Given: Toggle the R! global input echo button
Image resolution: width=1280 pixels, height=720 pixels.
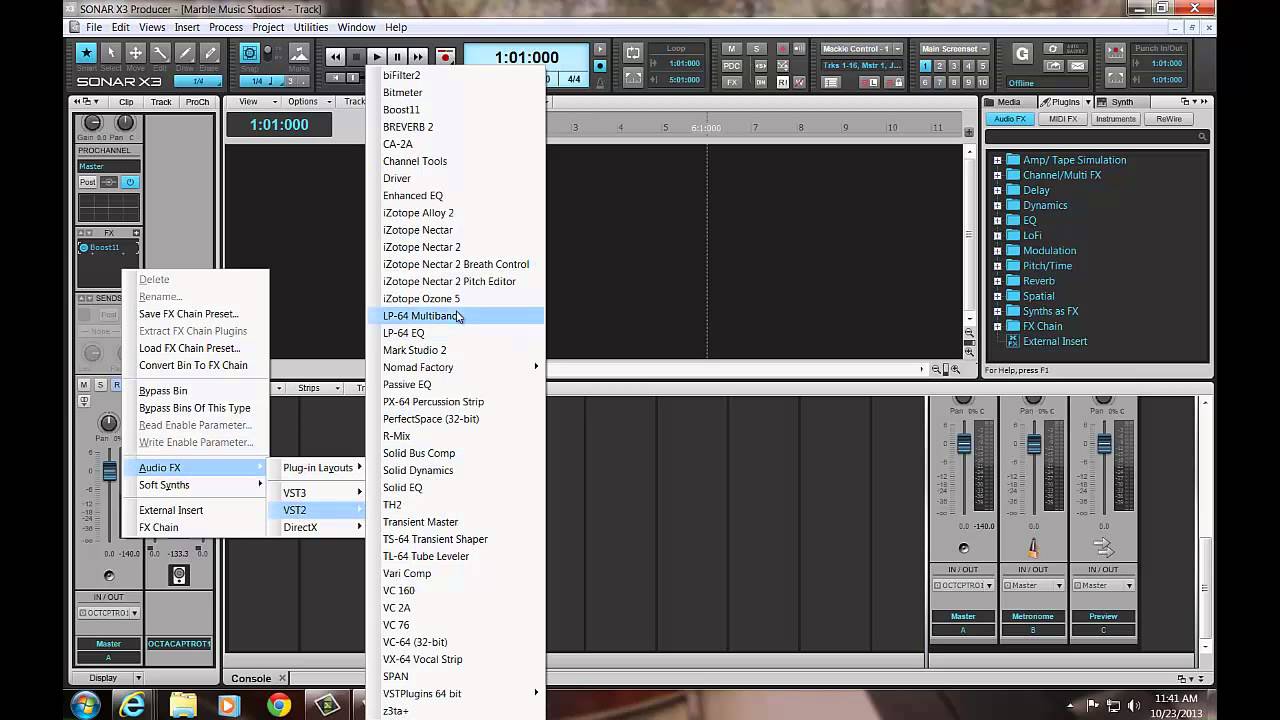Looking at the screenshot, I should [783, 83].
